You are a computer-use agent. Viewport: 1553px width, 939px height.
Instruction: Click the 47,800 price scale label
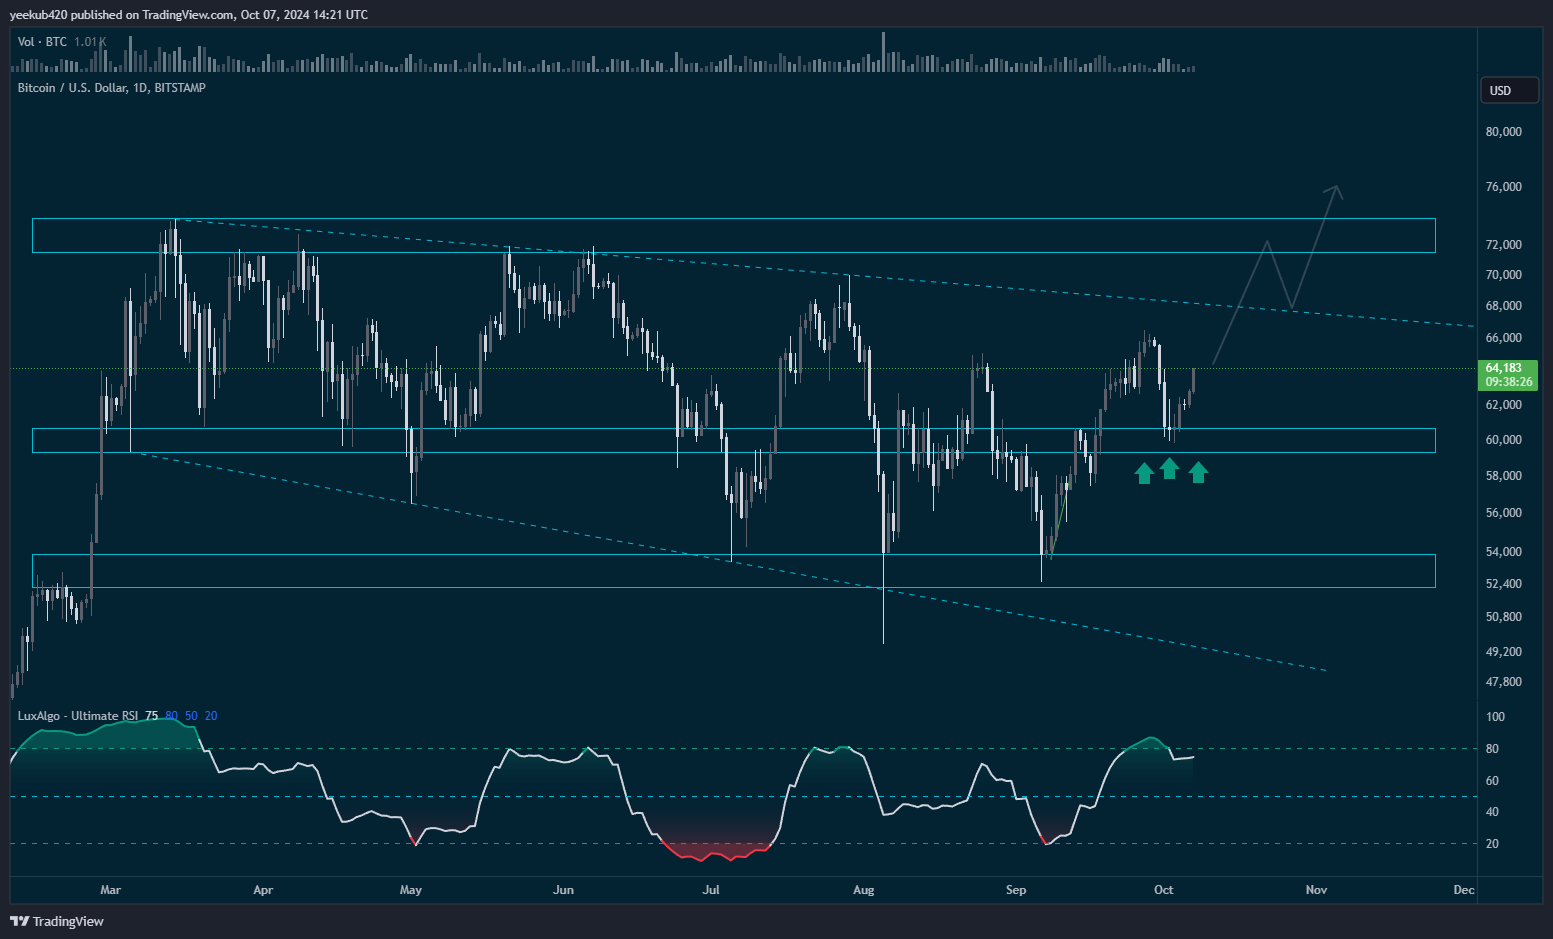[1503, 682]
